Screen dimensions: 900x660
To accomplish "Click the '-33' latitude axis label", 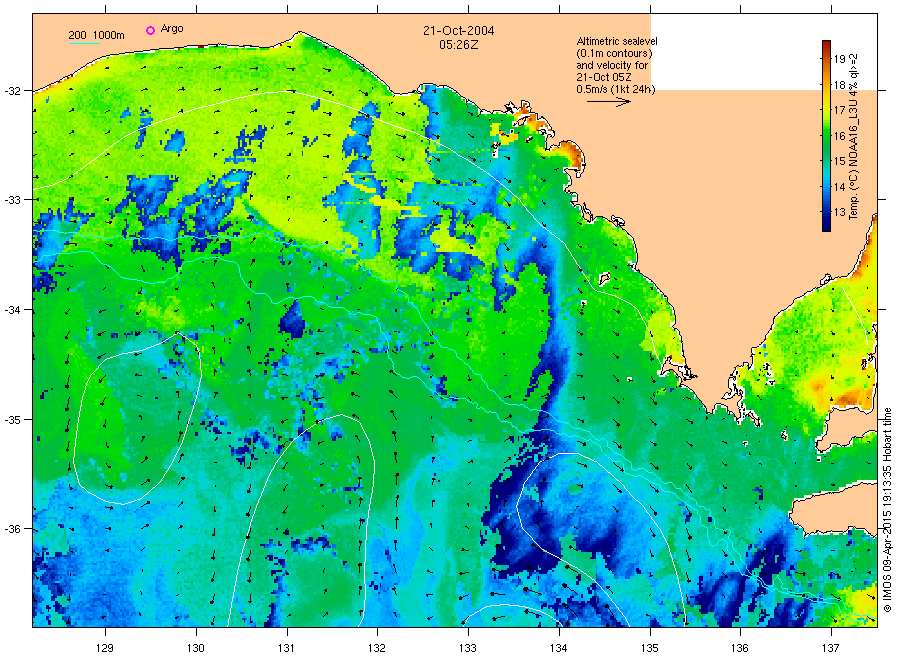I will [12, 200].
